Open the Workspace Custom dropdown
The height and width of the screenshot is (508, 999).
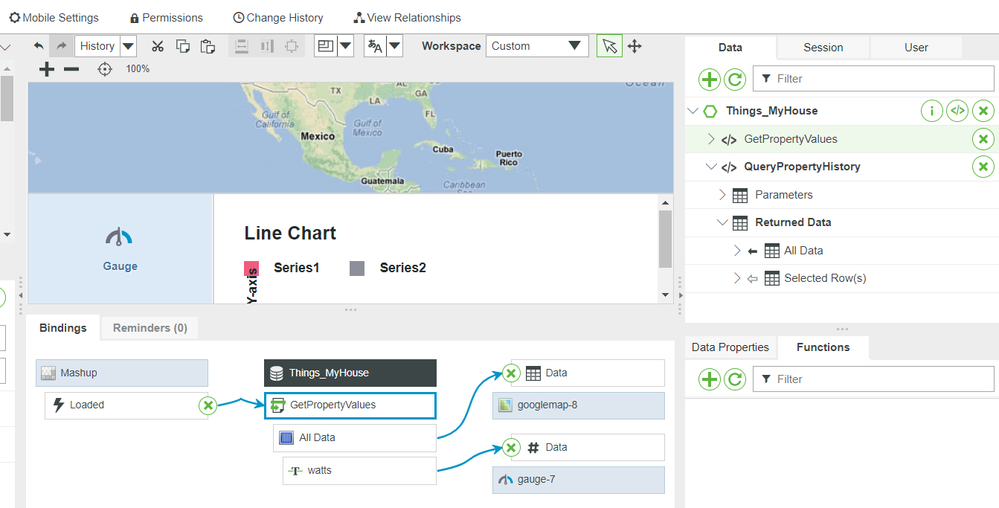(537, 46)
